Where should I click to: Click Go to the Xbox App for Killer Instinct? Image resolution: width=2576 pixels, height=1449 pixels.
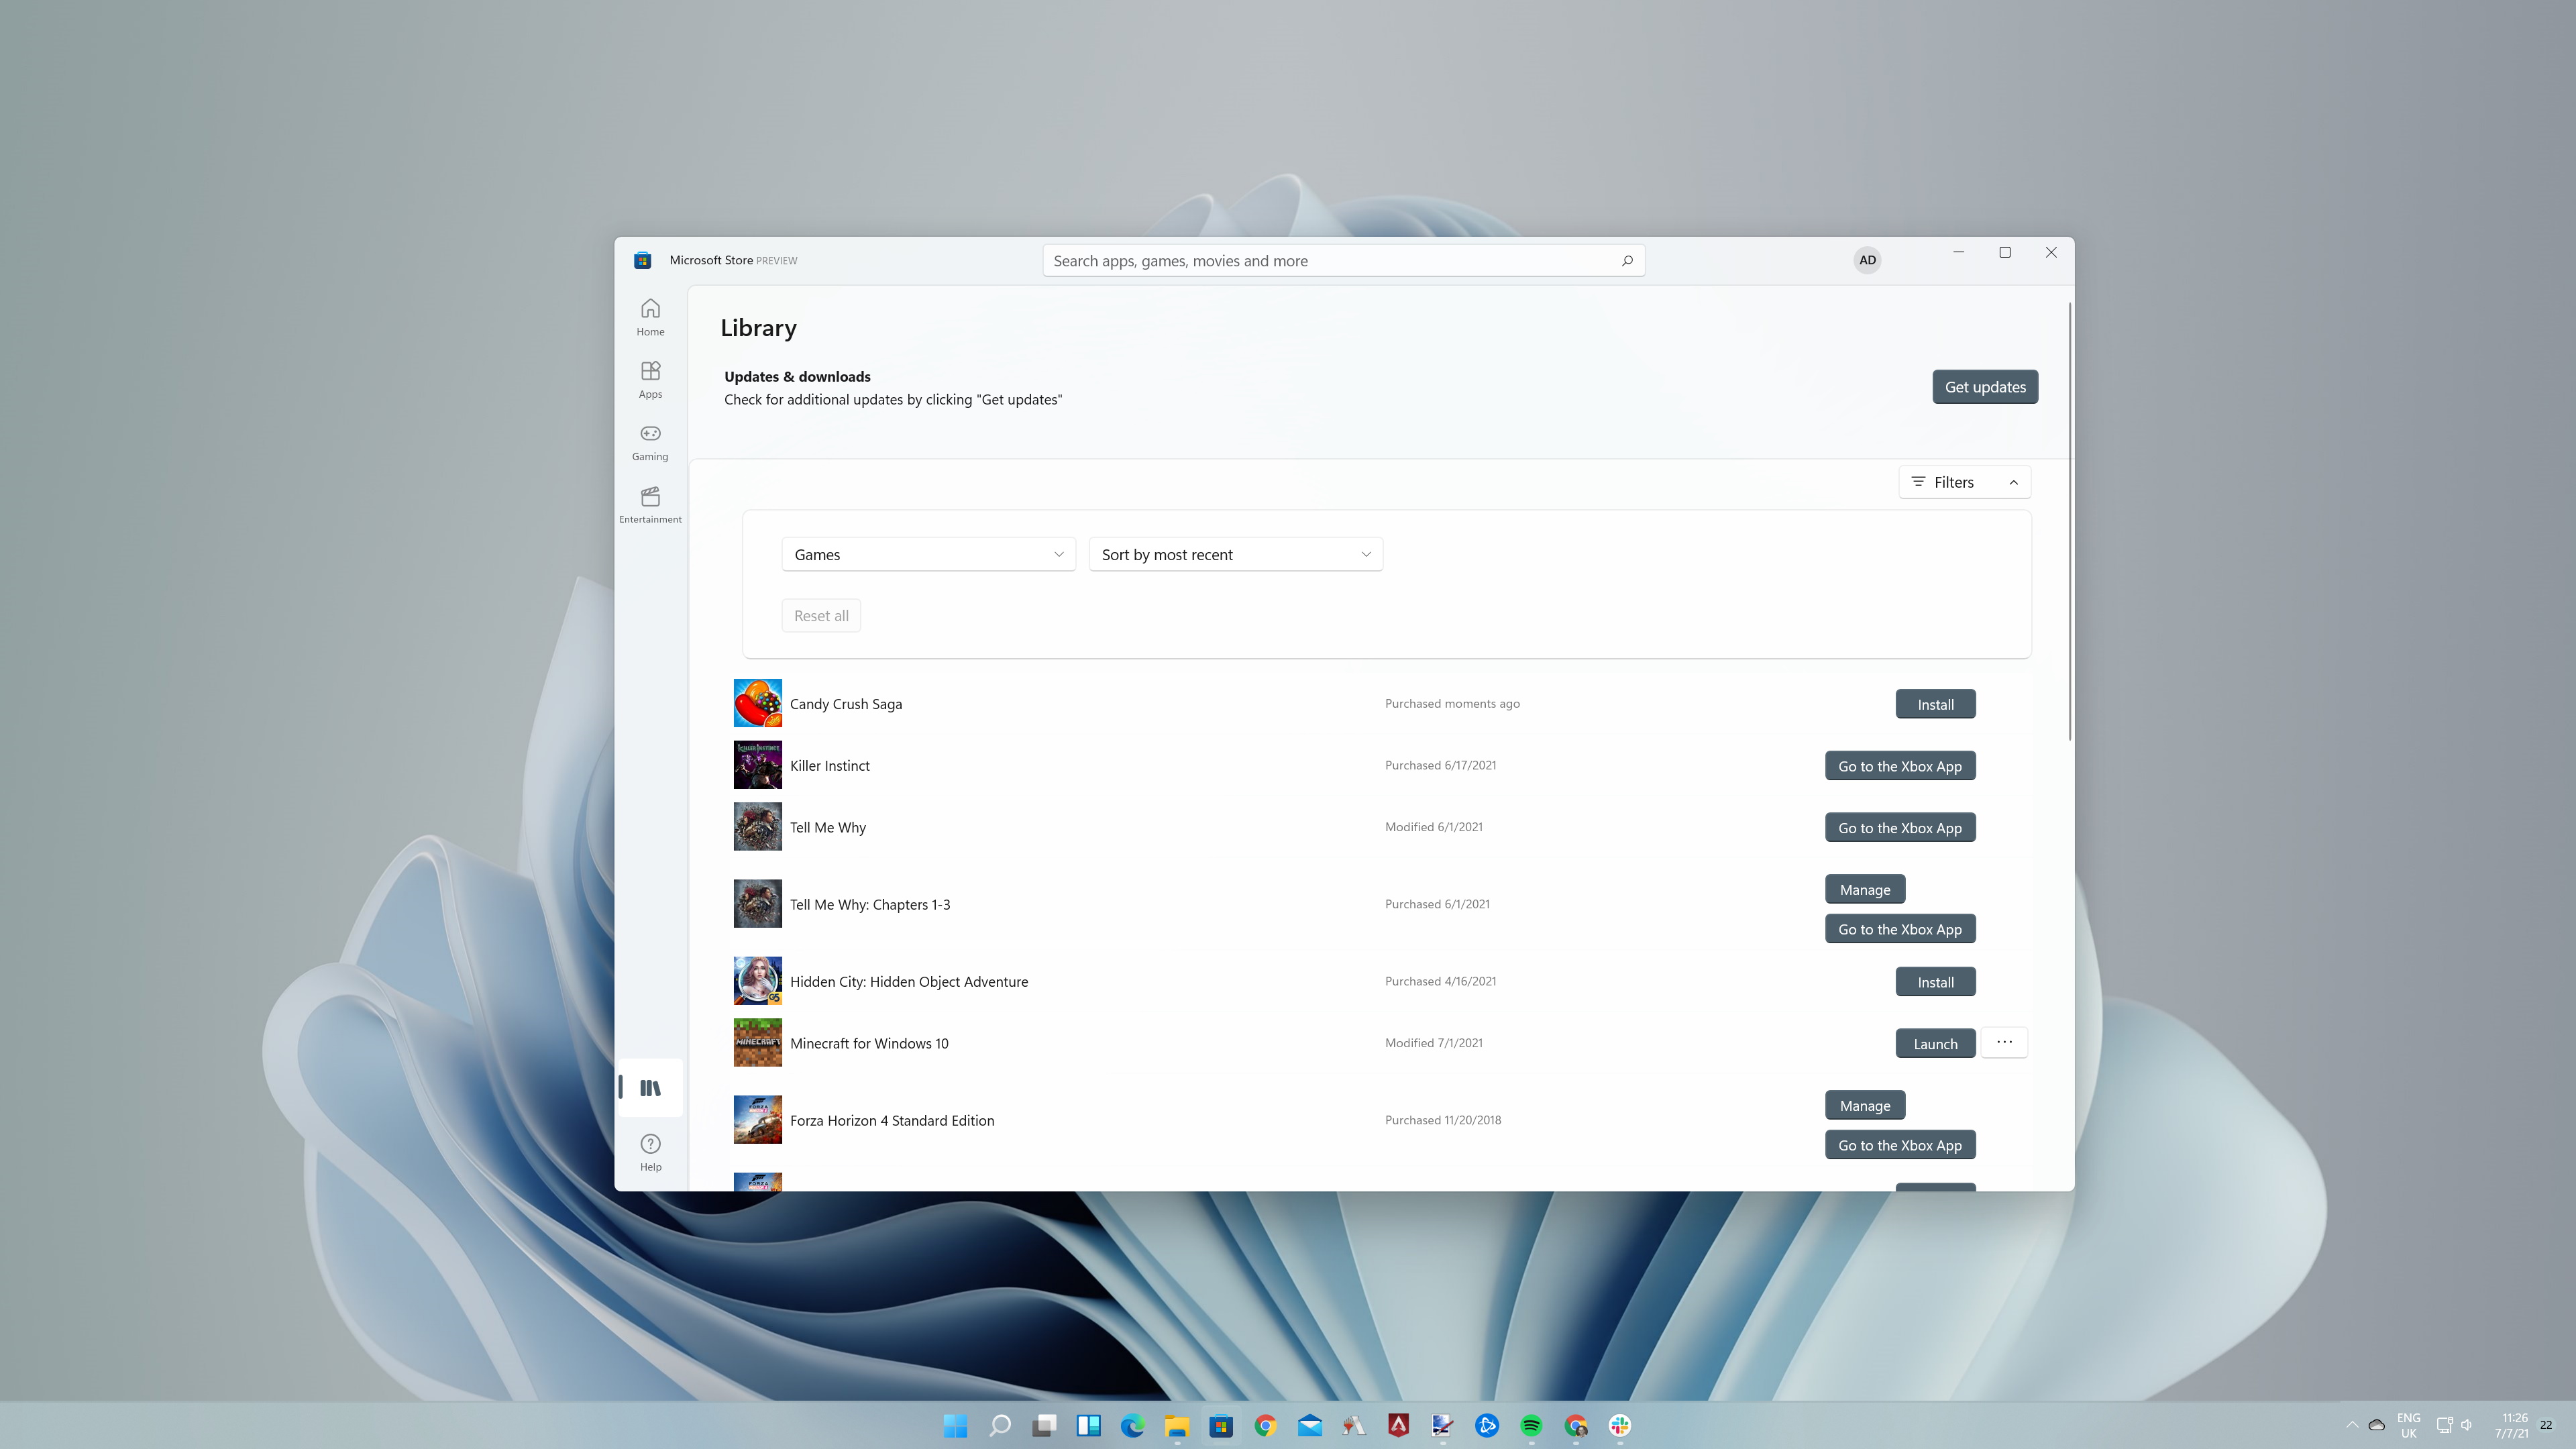coord(1900,764)
